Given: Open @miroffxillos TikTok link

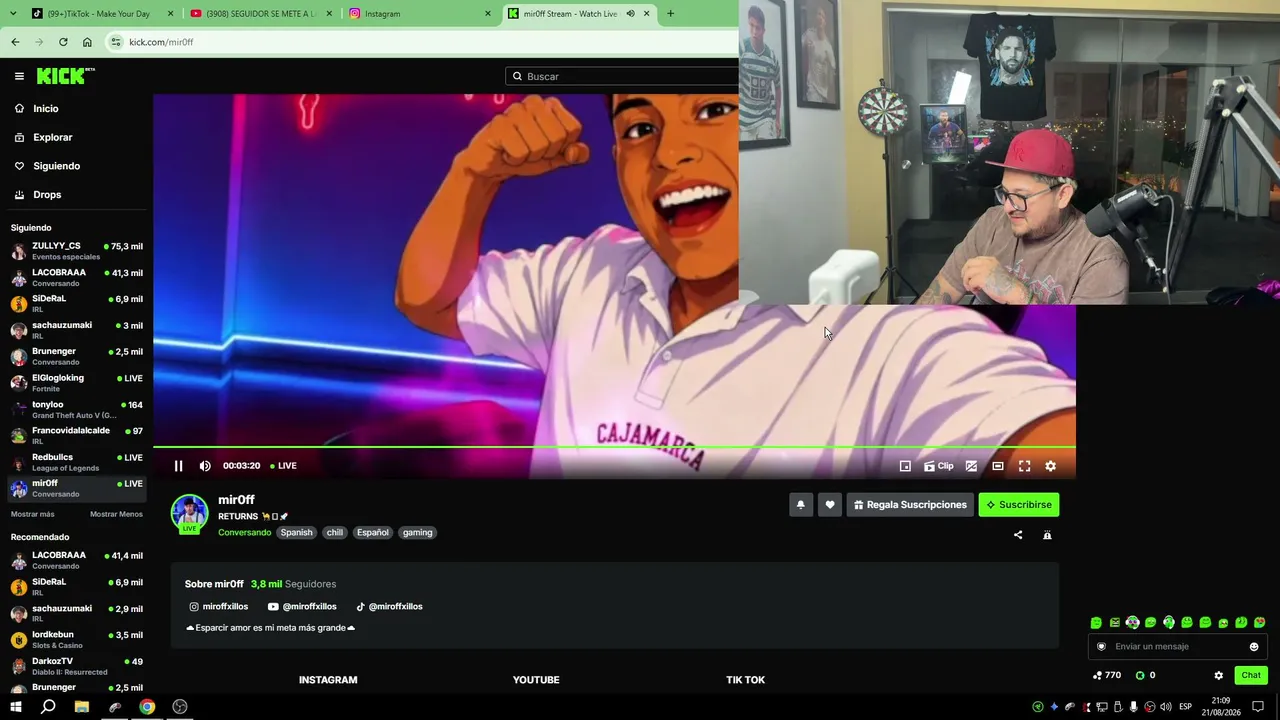Looking at the screenshot, I should pyautogui.click(x=390, y=607).
